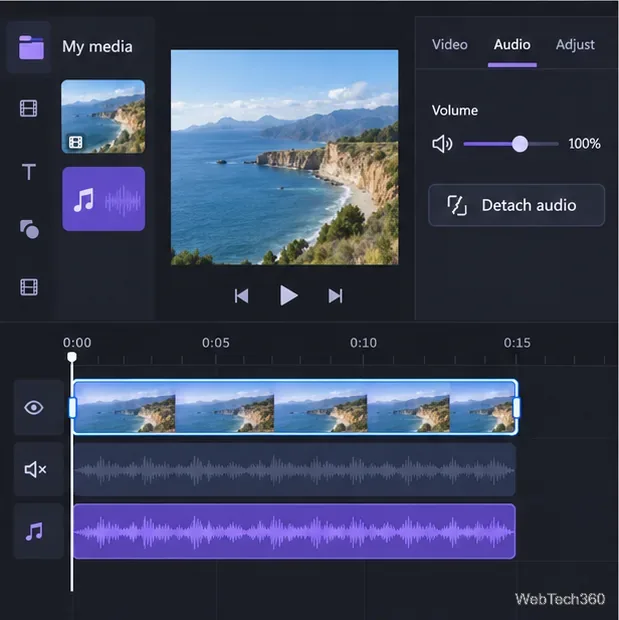Click the left trim handle of video clip
619x620 pixels.
(x=72, y=408)
